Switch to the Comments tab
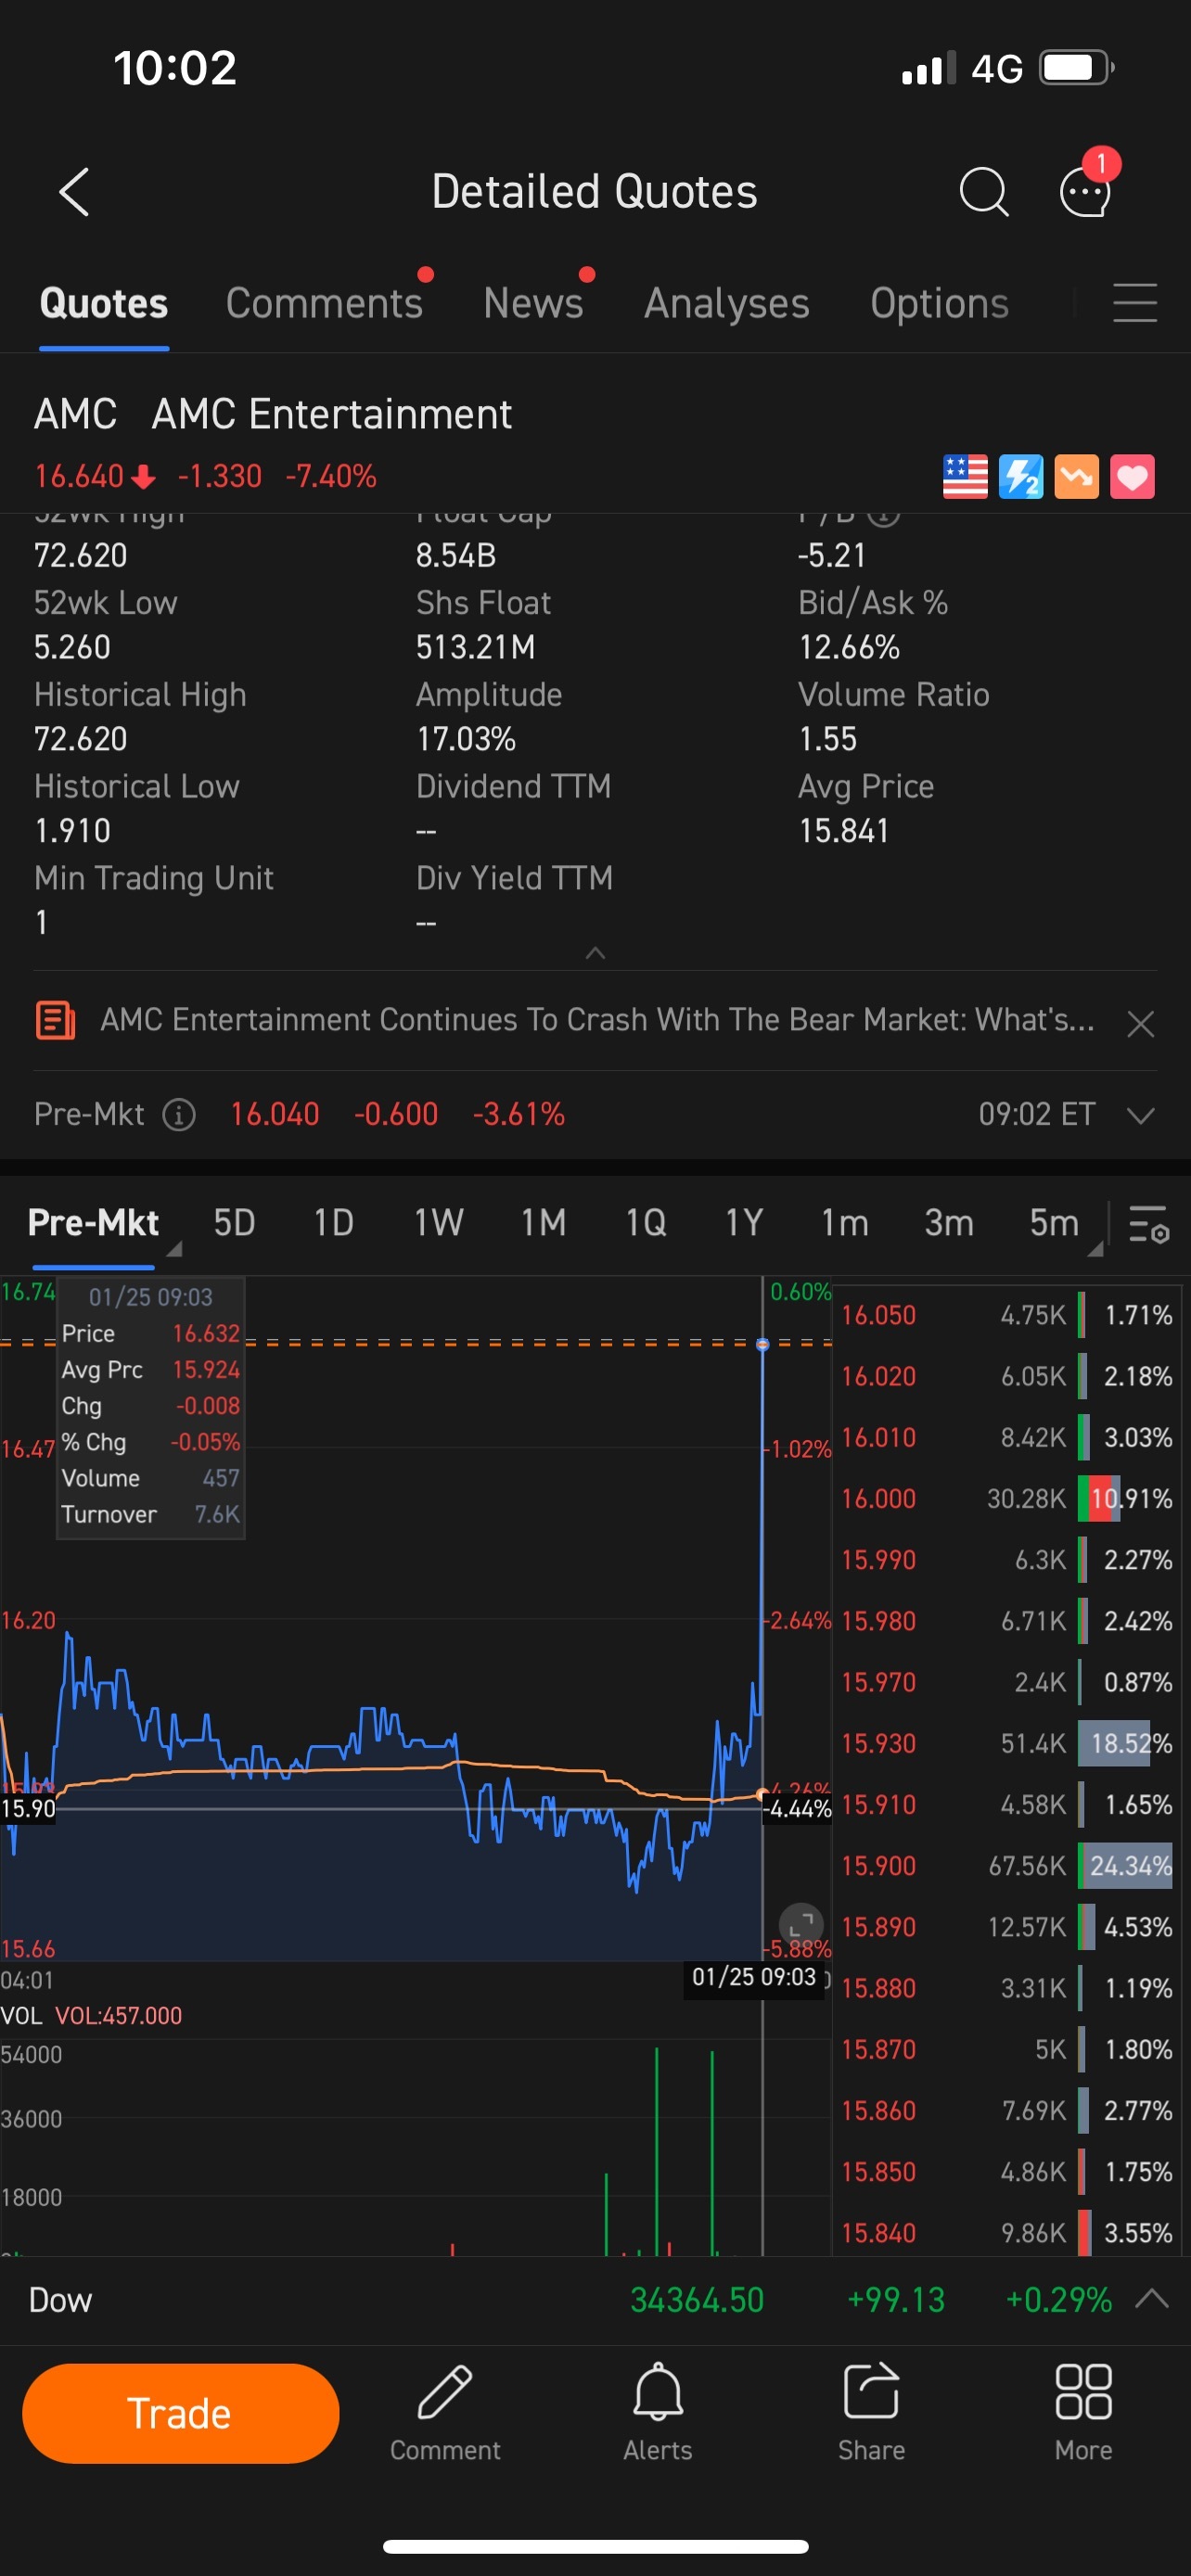Viewport: 1191px width, 2576px height. 324,303
